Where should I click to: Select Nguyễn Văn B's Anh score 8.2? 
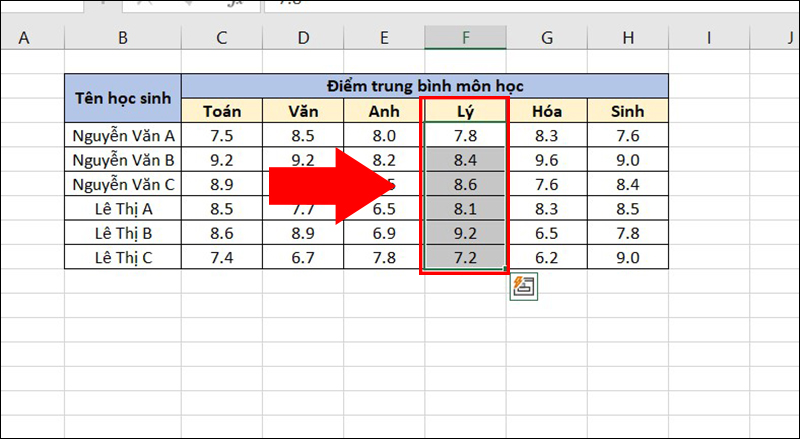pos(384,159)
